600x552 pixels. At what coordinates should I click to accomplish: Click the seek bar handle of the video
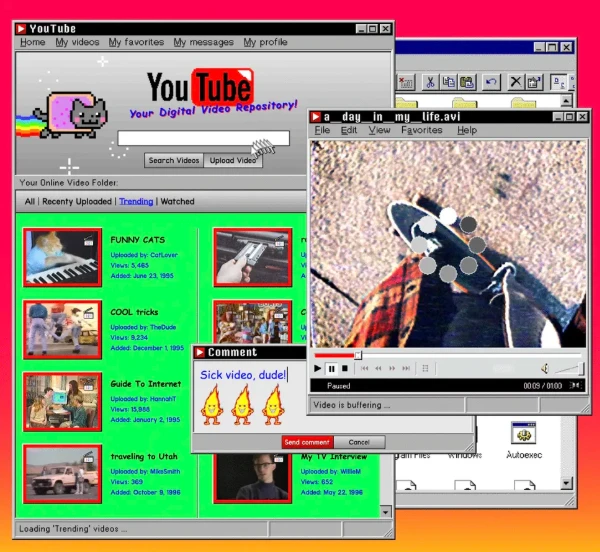click(x=358, y=355)
